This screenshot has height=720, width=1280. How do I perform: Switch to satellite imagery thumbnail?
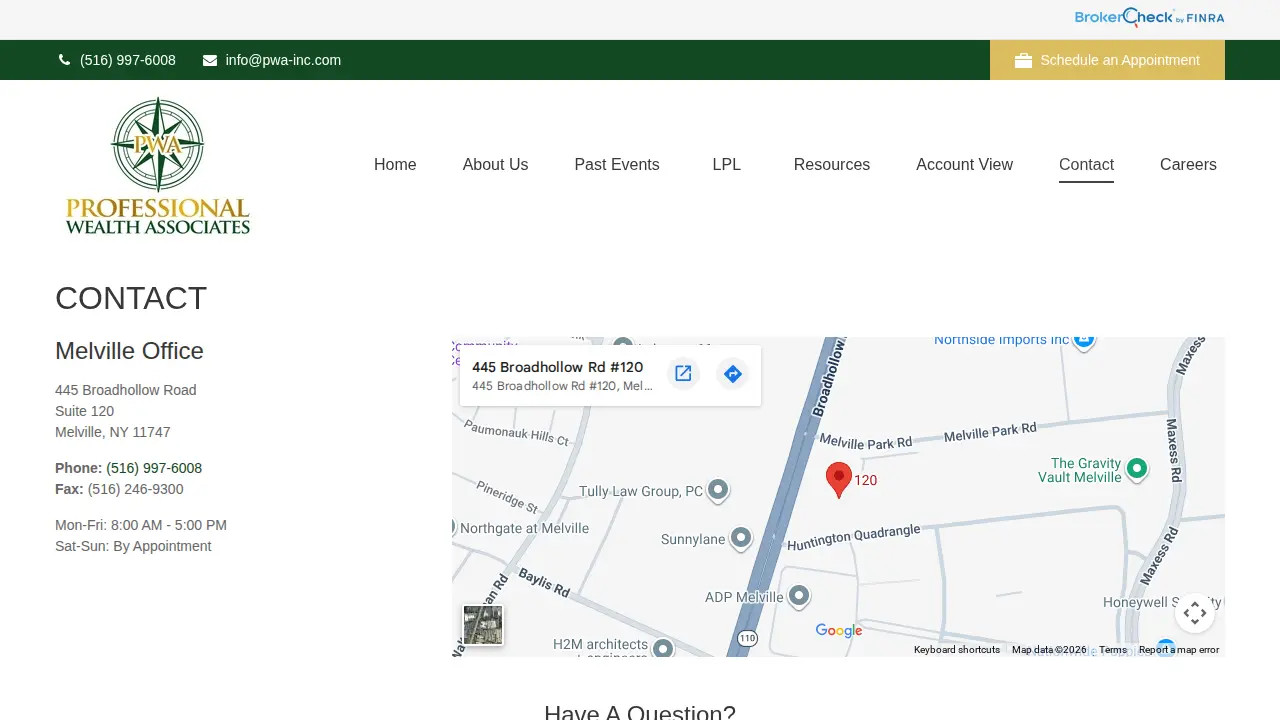click(x=483, y=625)
